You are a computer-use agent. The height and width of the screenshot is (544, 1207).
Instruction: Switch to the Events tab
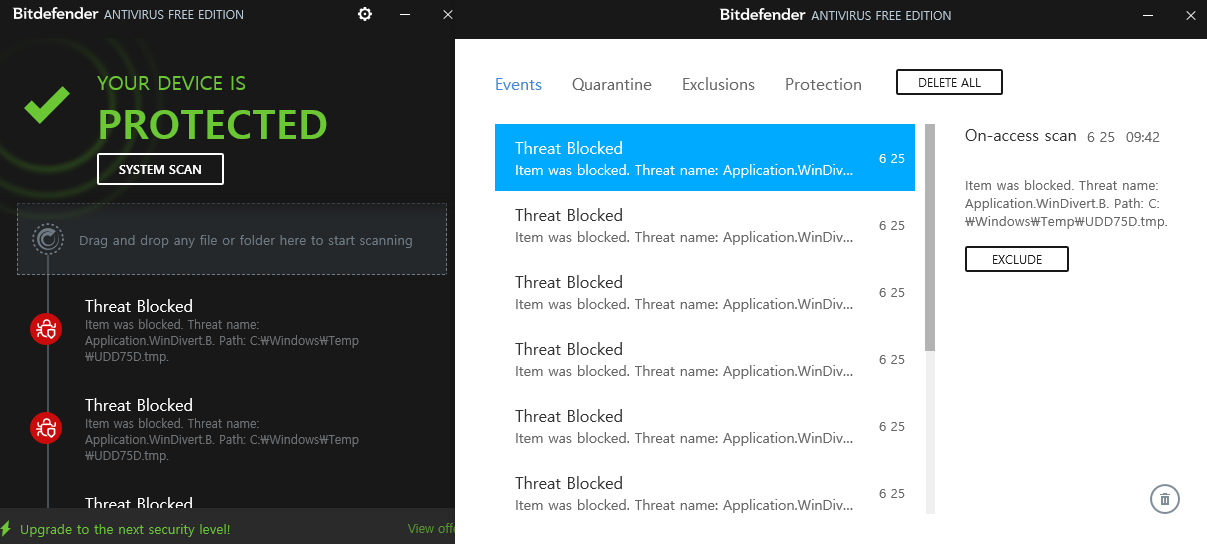click(518, 84)
